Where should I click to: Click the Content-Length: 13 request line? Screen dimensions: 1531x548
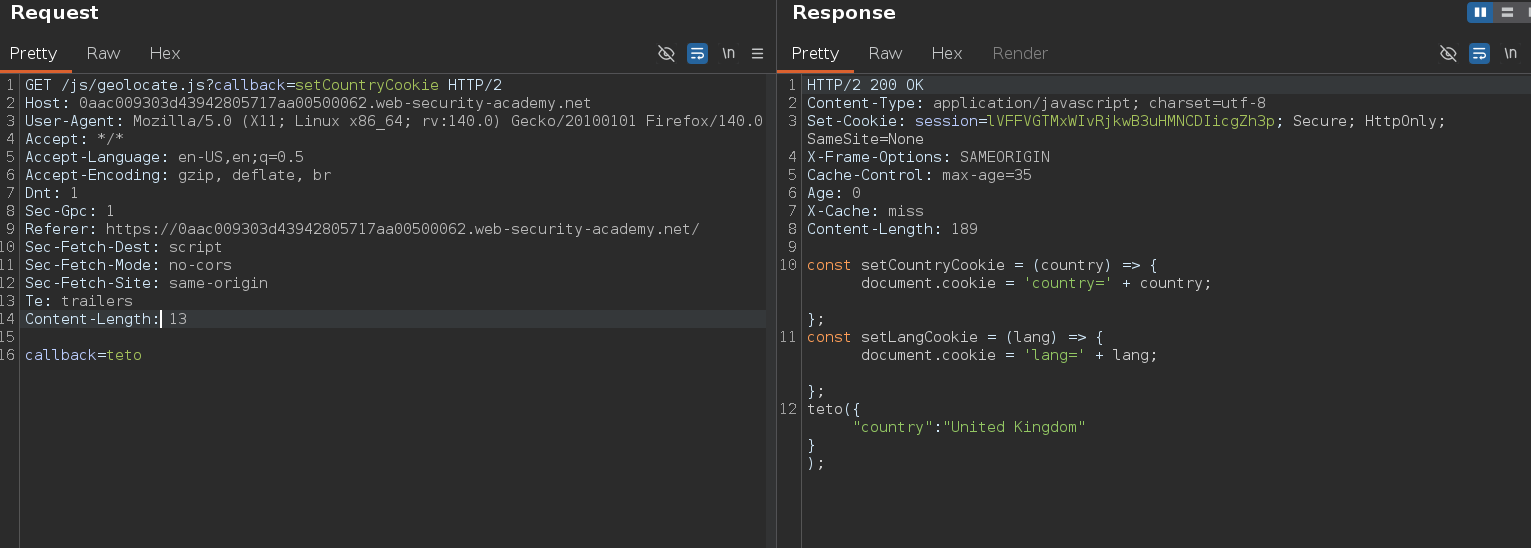[106, 319]
